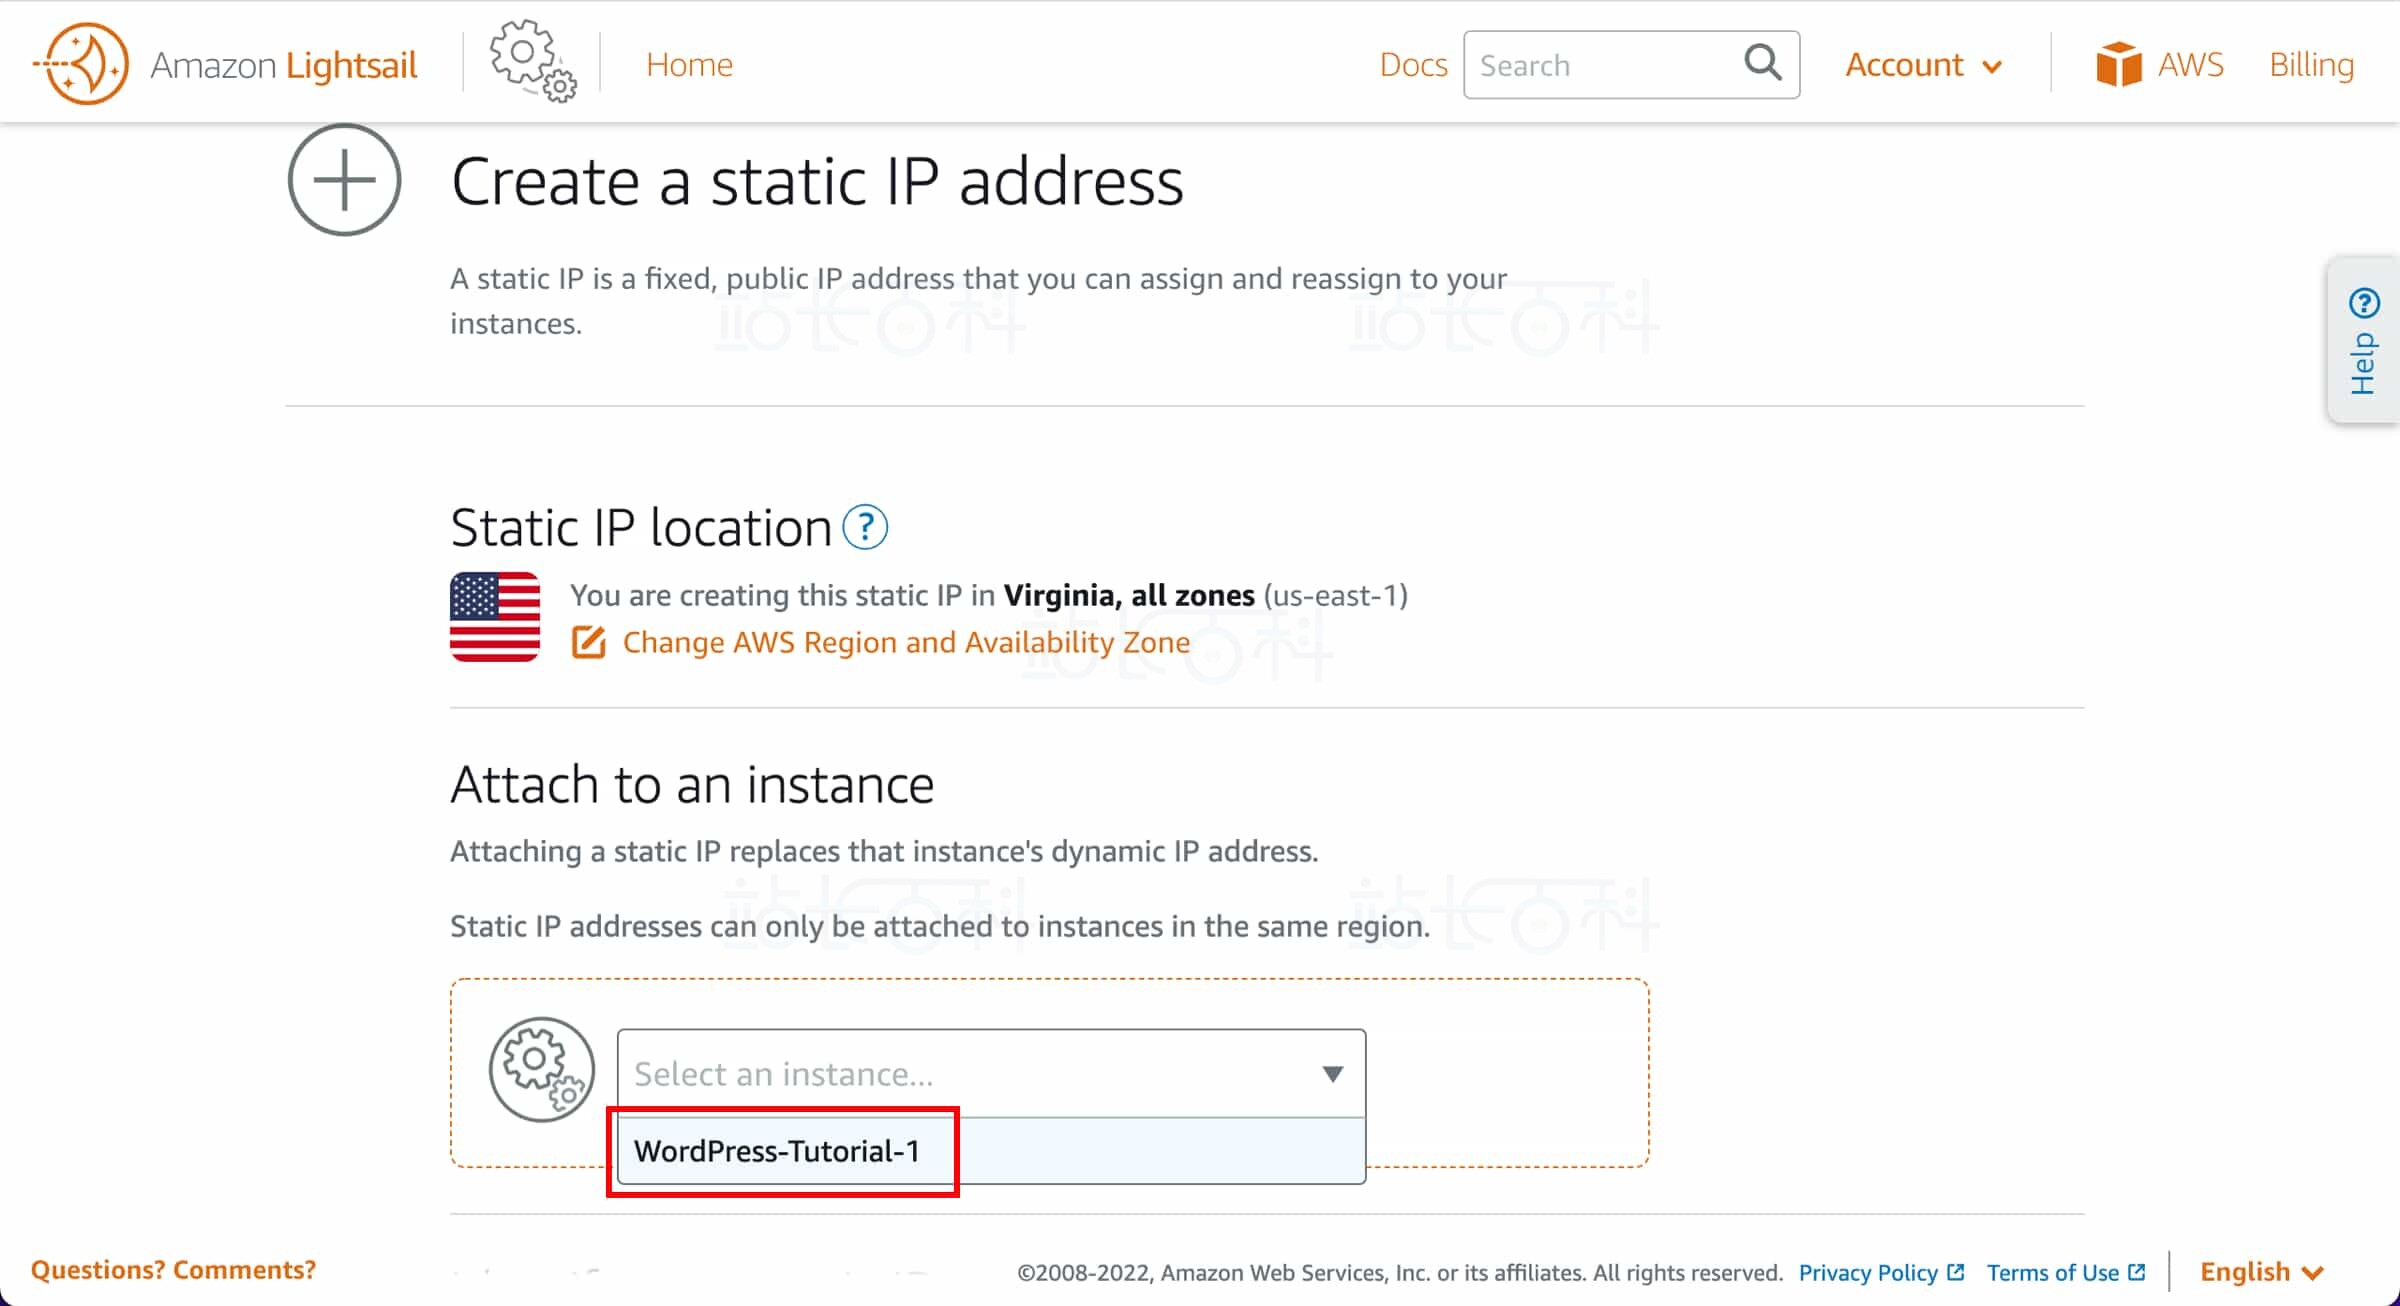The height and width of the screenshot is (1306, 2400).
Task: Choose WordPress-Tutorial-1 from the list
Action: click(x=777, y=1151)
